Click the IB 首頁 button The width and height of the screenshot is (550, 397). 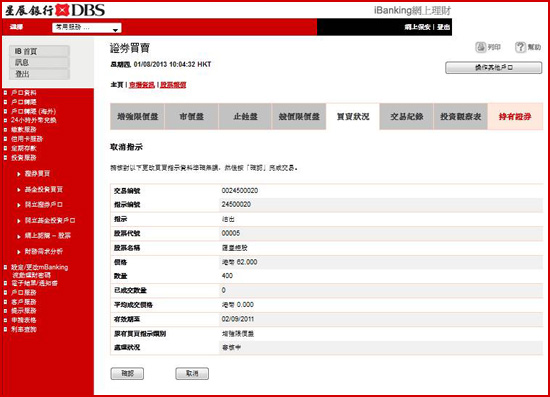pyautogui.click(x=39, y=51)
